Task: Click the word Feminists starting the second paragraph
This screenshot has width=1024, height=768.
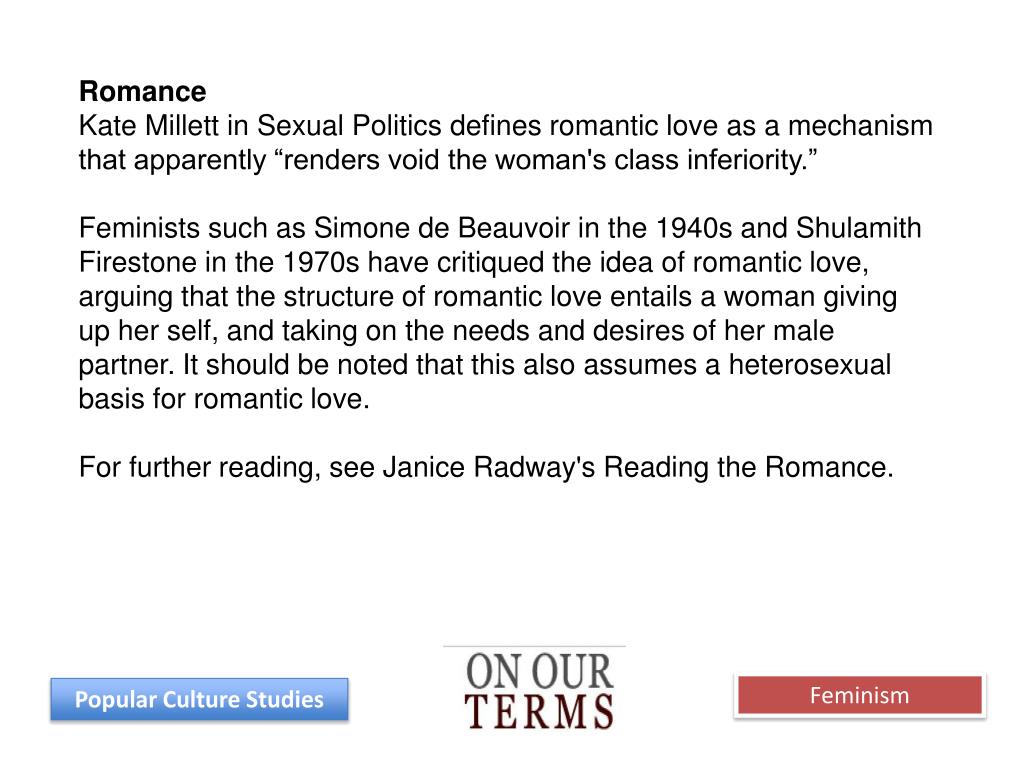Action: click(139, 228)
